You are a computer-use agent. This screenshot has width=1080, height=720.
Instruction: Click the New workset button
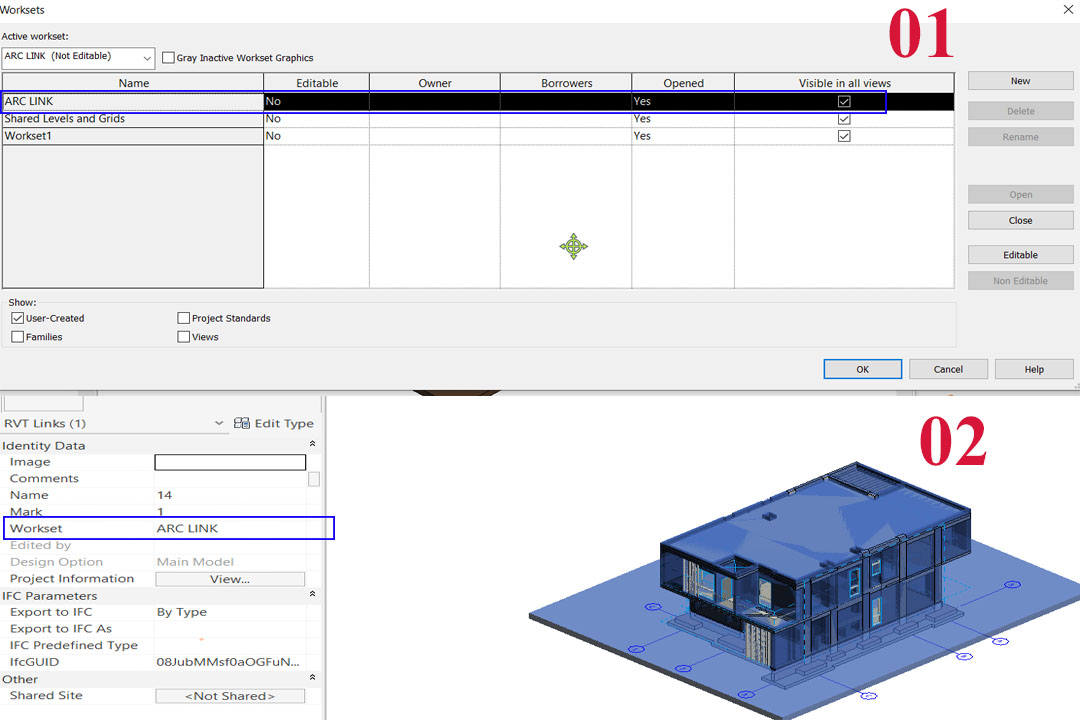coord(1020,81)
